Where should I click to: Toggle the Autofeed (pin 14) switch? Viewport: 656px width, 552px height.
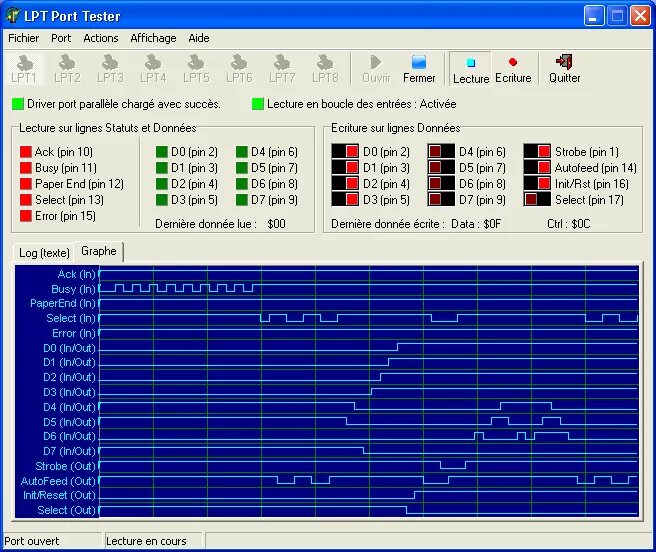(537, 167)
